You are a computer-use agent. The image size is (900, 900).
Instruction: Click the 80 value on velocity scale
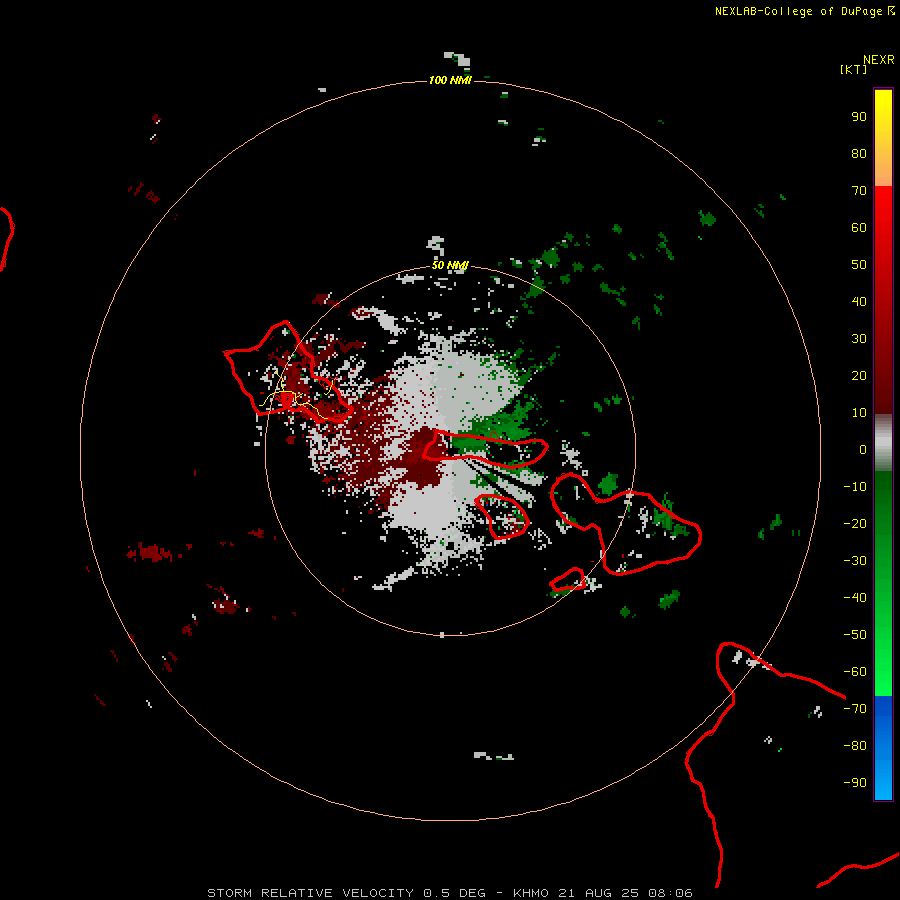point(859,153)
